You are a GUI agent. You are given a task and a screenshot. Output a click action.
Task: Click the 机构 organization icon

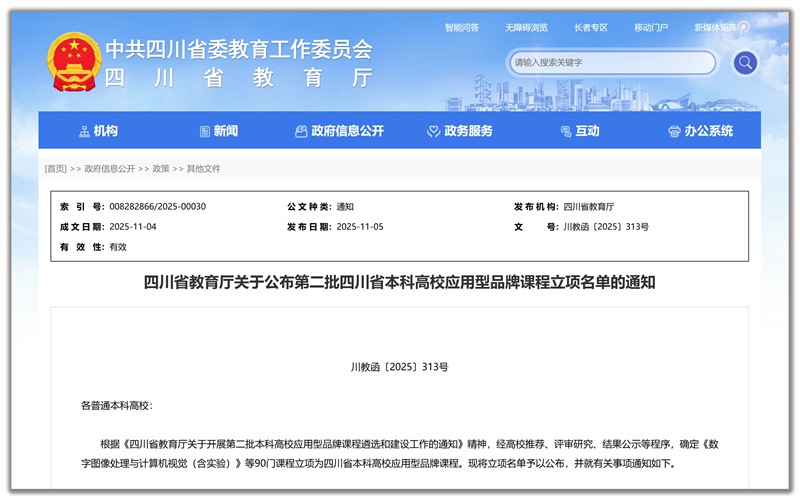pyautogui.click(x=84, y=131)
